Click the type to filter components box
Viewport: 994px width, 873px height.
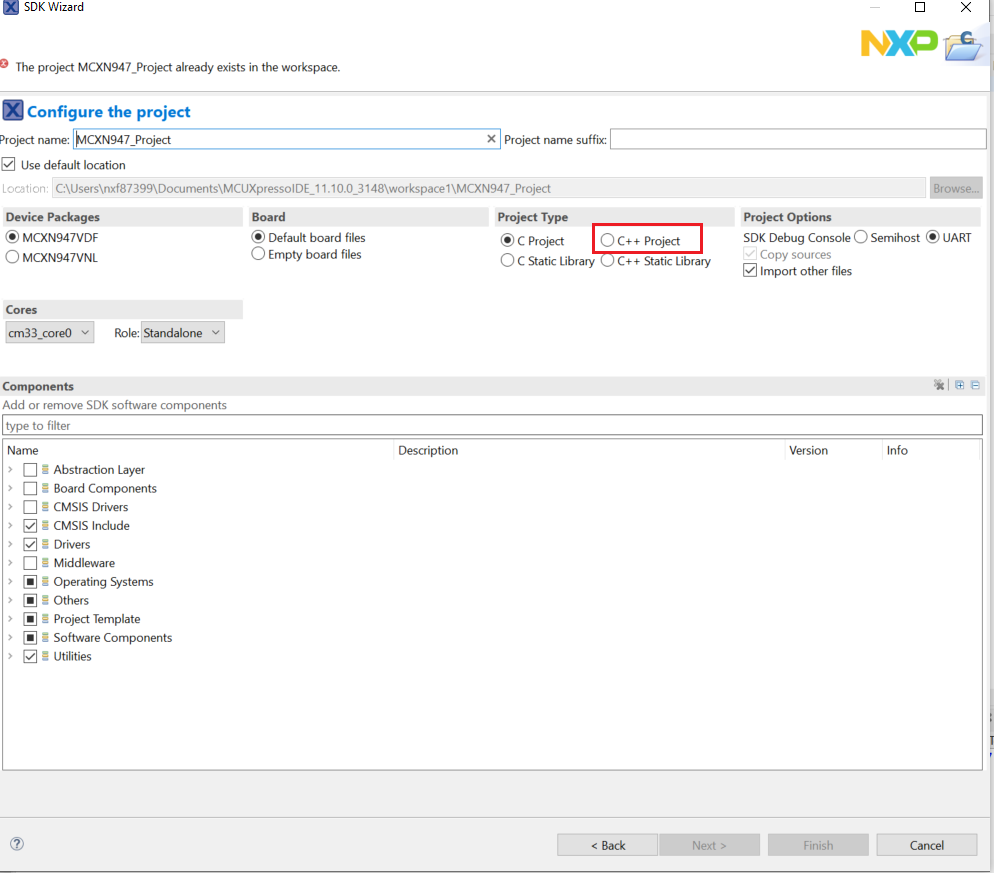pos(493,425)
